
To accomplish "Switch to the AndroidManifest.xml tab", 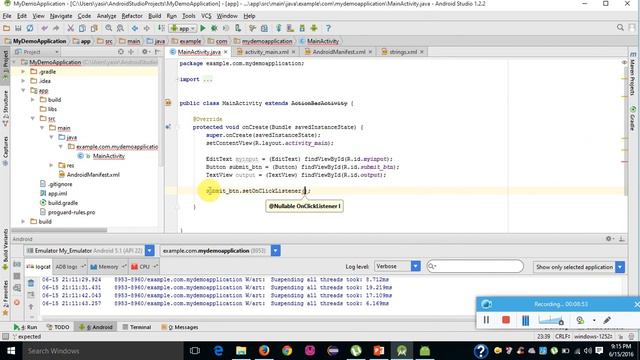I will tap(338, 52).
